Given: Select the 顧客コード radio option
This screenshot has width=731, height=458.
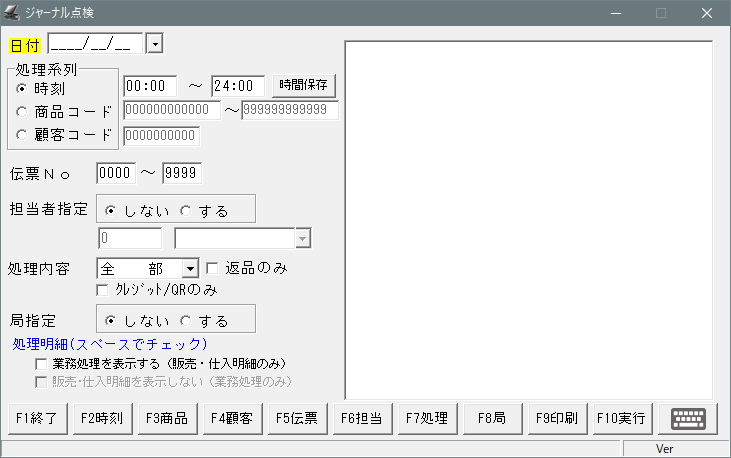Looking at the screenshot, I should [x=22, y=135].
